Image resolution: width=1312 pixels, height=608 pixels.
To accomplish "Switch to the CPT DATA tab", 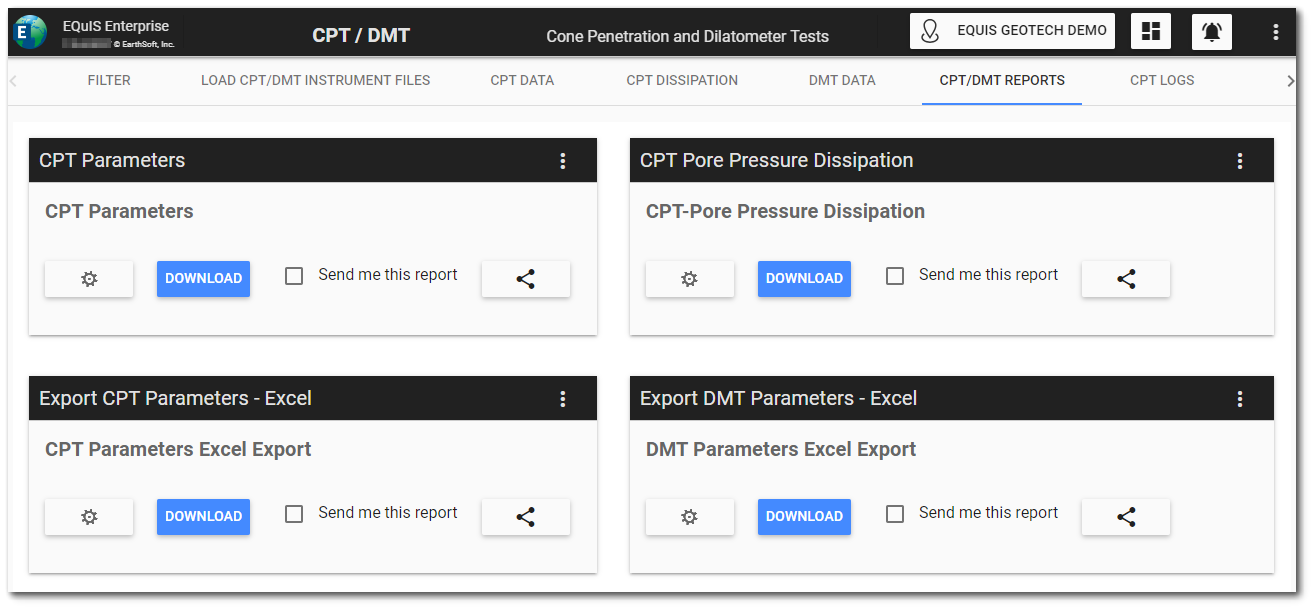I will click(x=521, y=80).
